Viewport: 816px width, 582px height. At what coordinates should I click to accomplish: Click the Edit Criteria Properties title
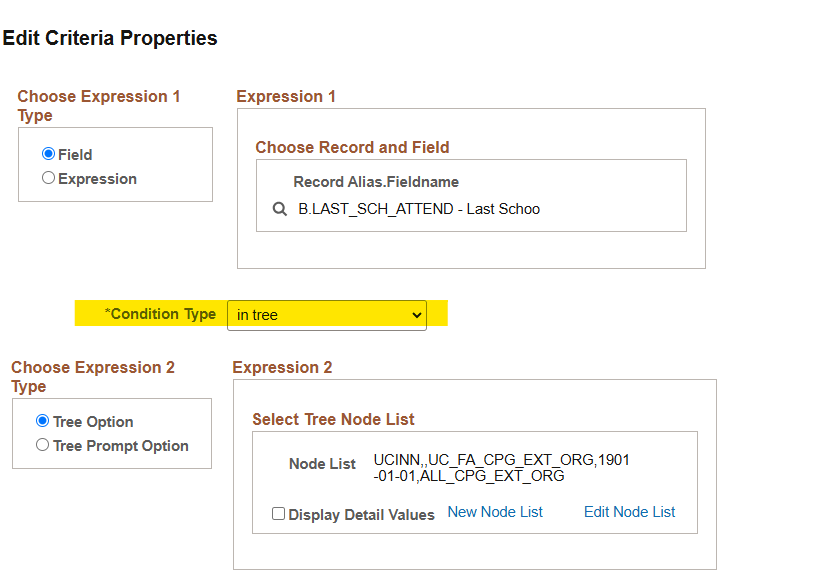(110, 39)
